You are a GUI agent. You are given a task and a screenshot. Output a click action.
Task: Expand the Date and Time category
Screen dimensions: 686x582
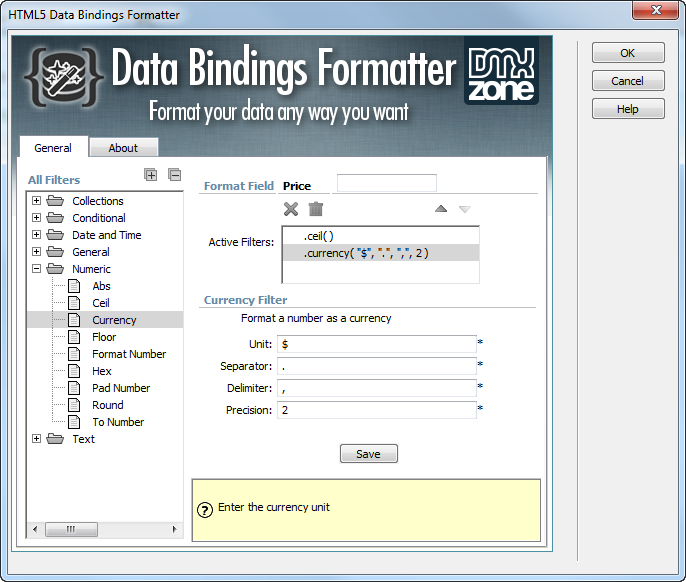(36, 235)
